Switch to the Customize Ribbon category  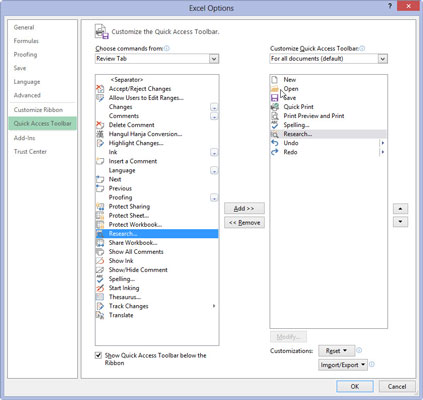click(x=38, y=110)
